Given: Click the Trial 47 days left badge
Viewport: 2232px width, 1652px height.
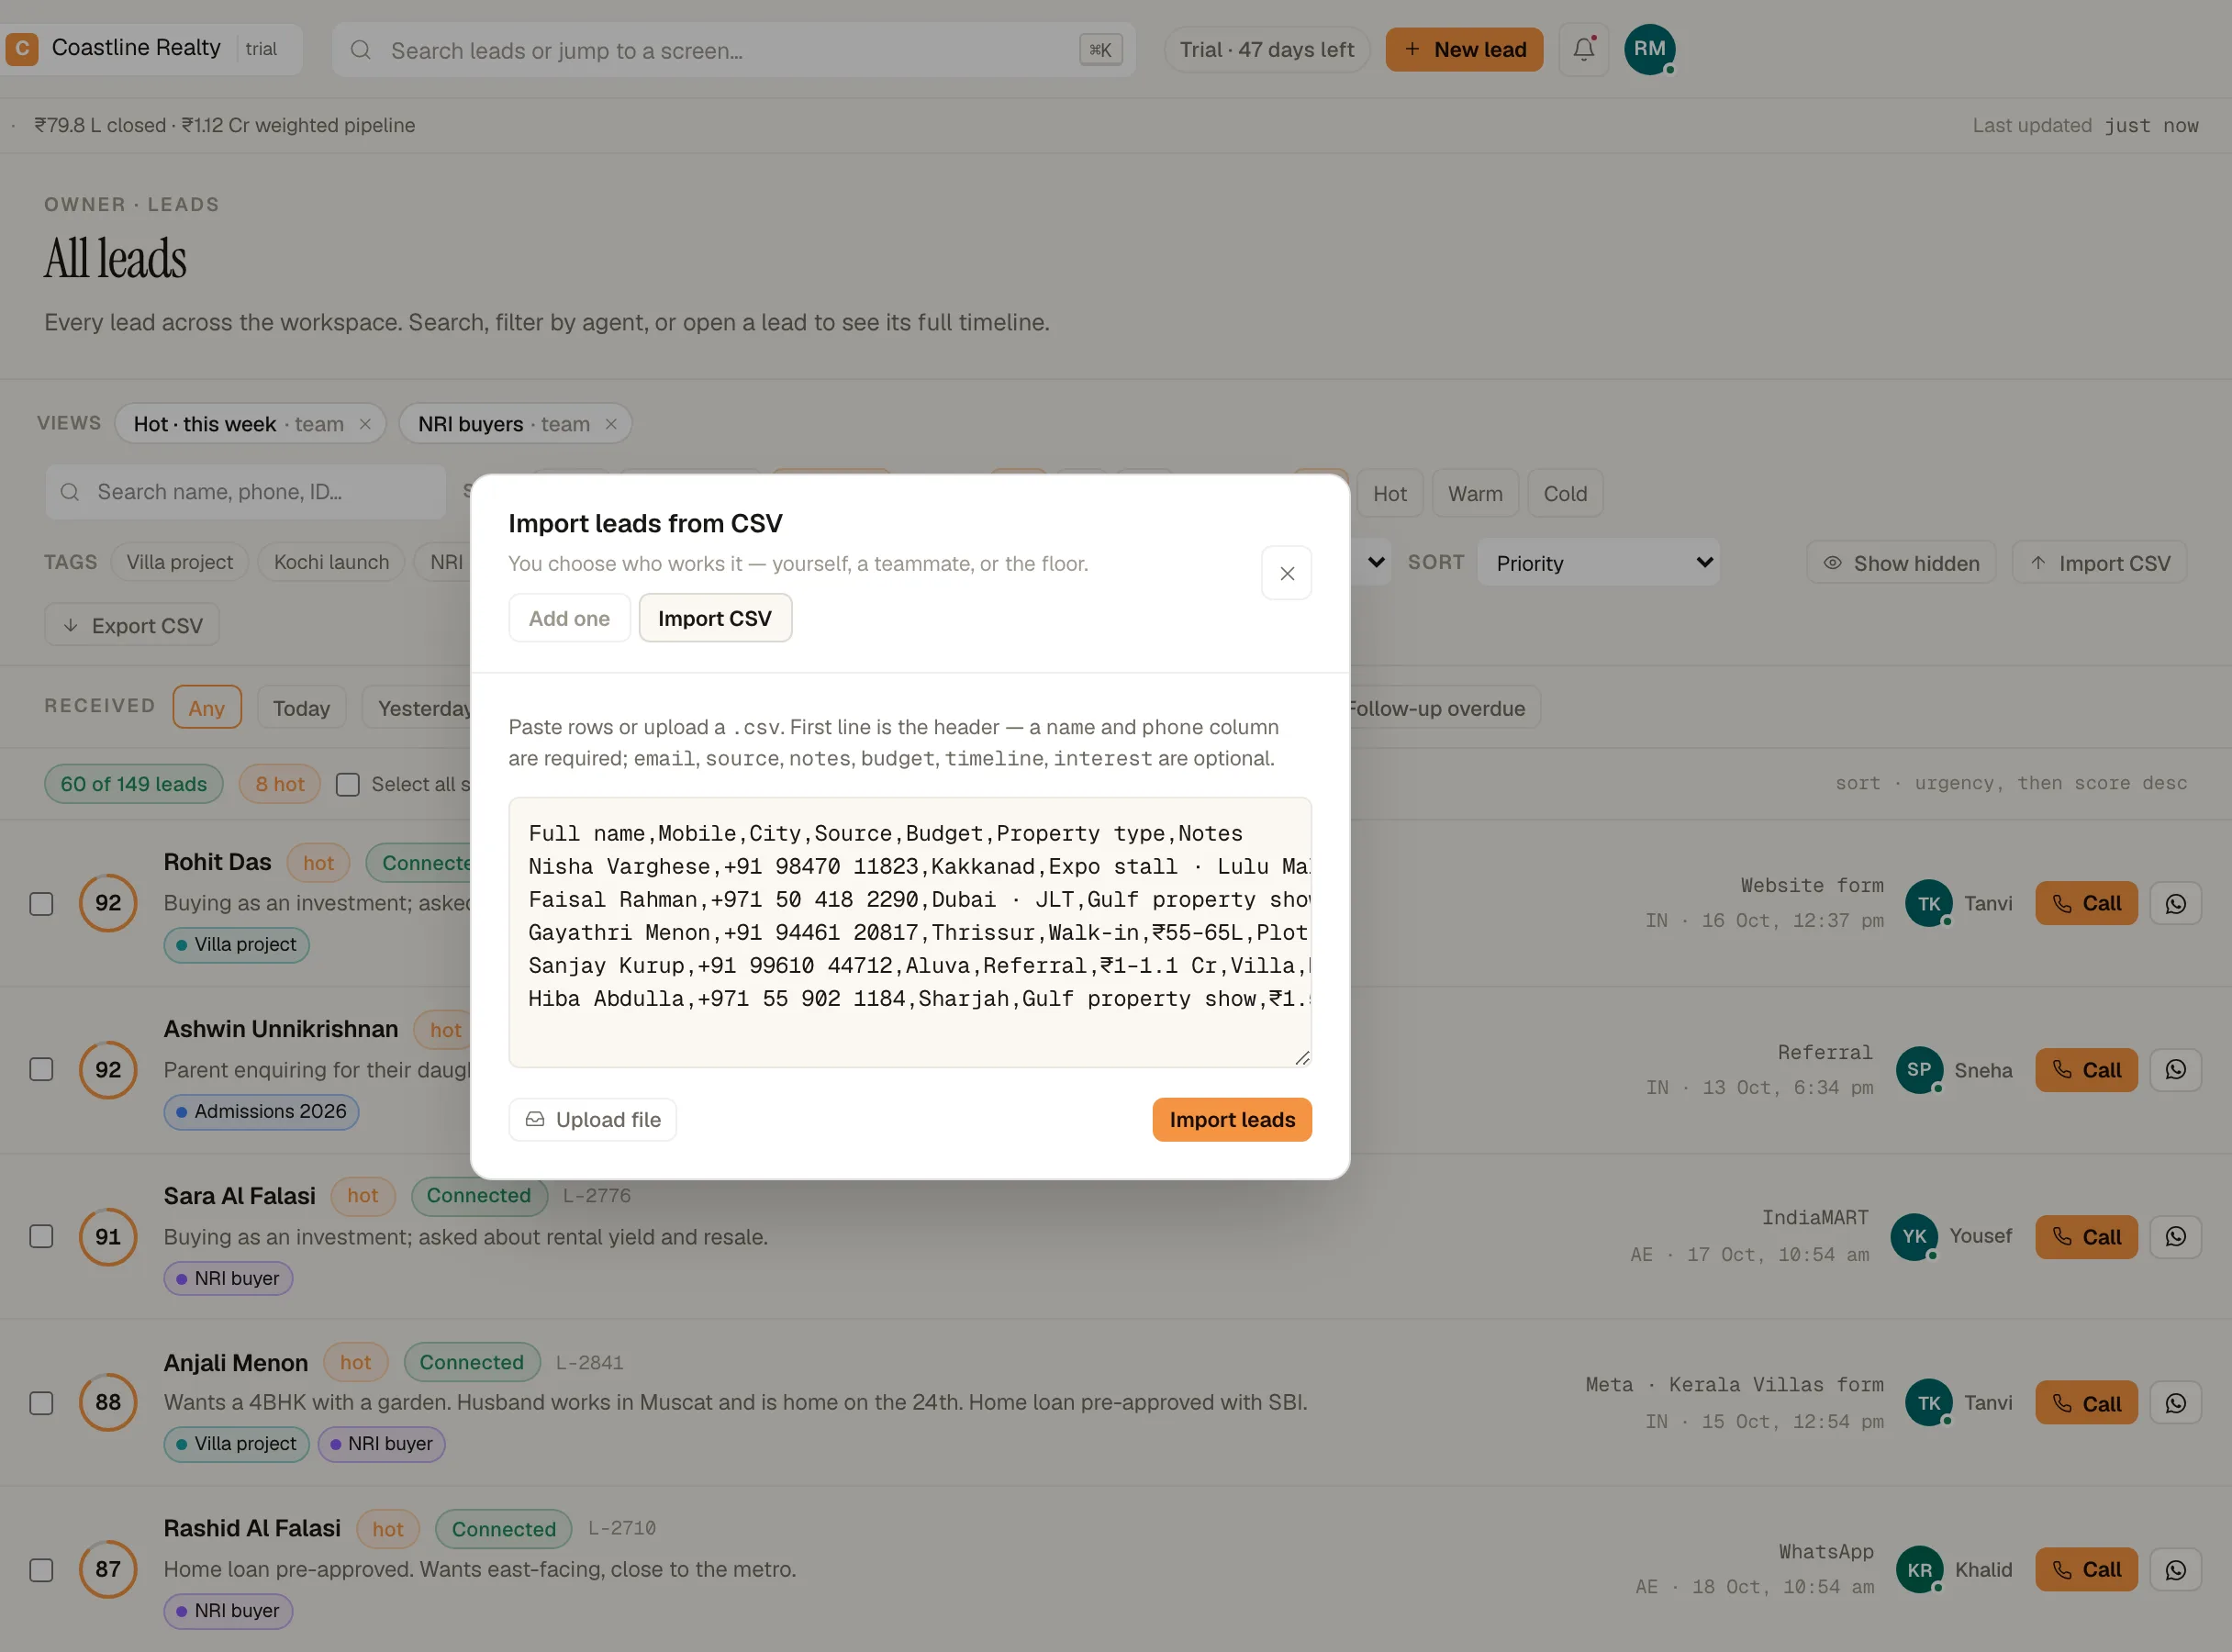Looking at the screenshot, I should pos(1266,49).
